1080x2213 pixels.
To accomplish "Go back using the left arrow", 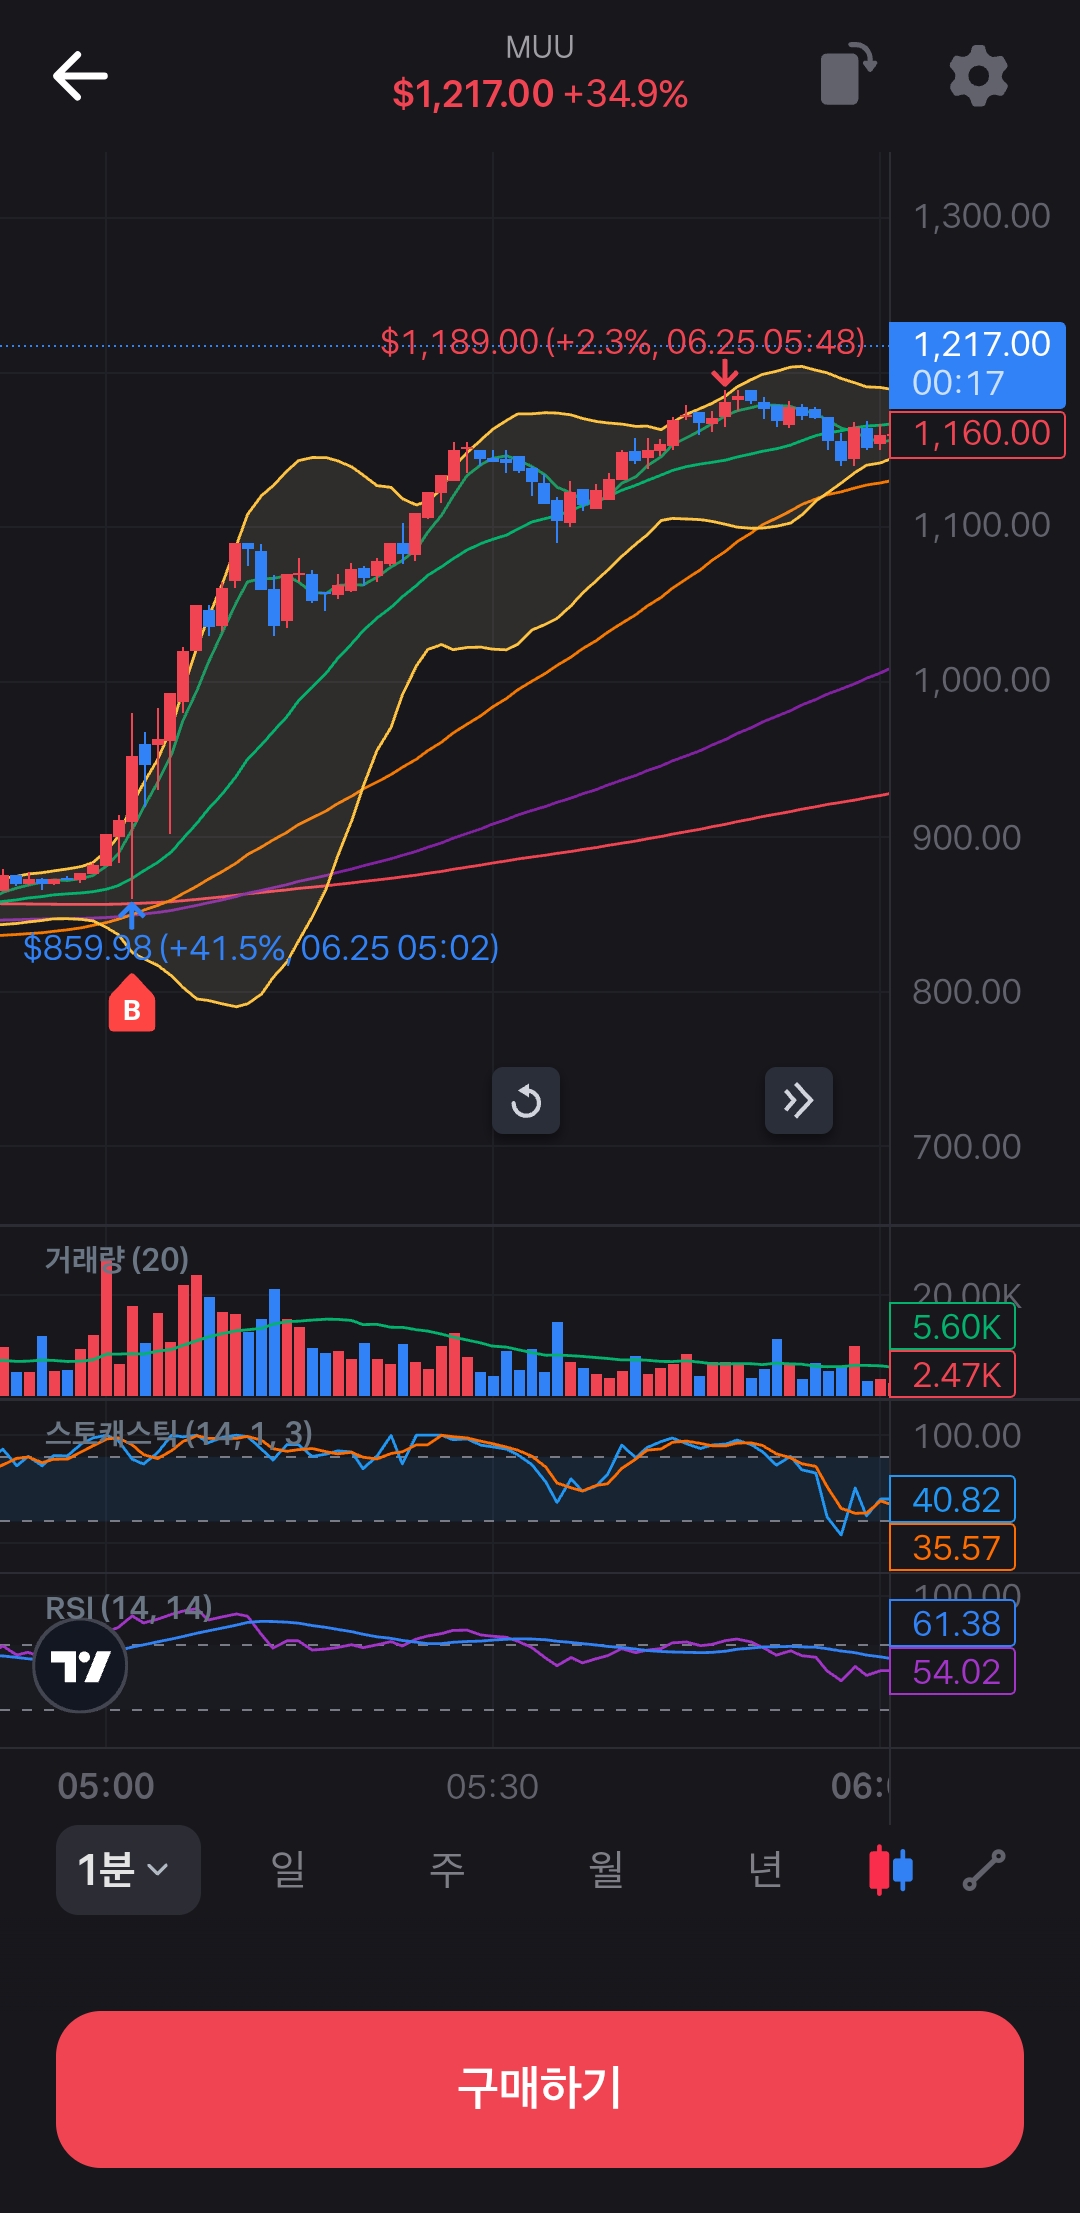I will point(80,76).
